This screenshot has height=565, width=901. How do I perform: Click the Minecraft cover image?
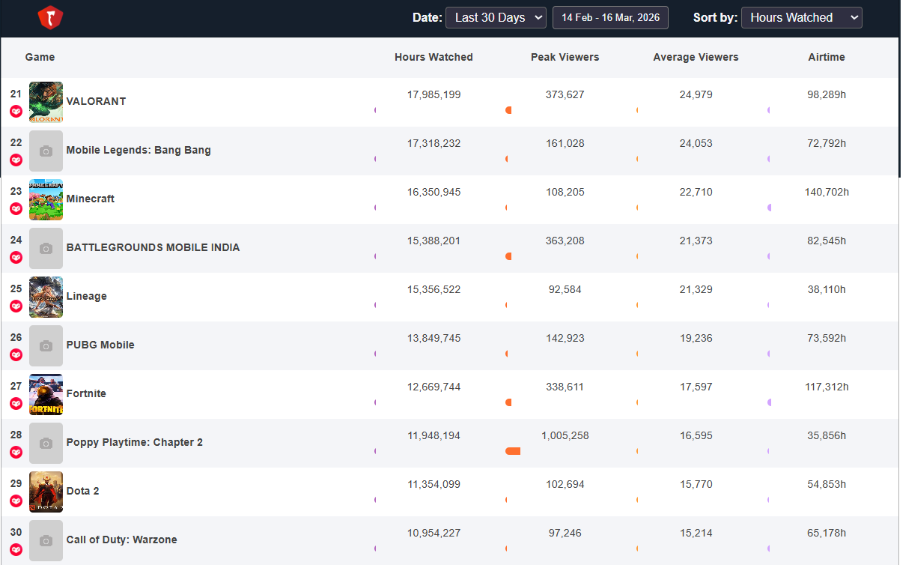click(x=46, y=199)
